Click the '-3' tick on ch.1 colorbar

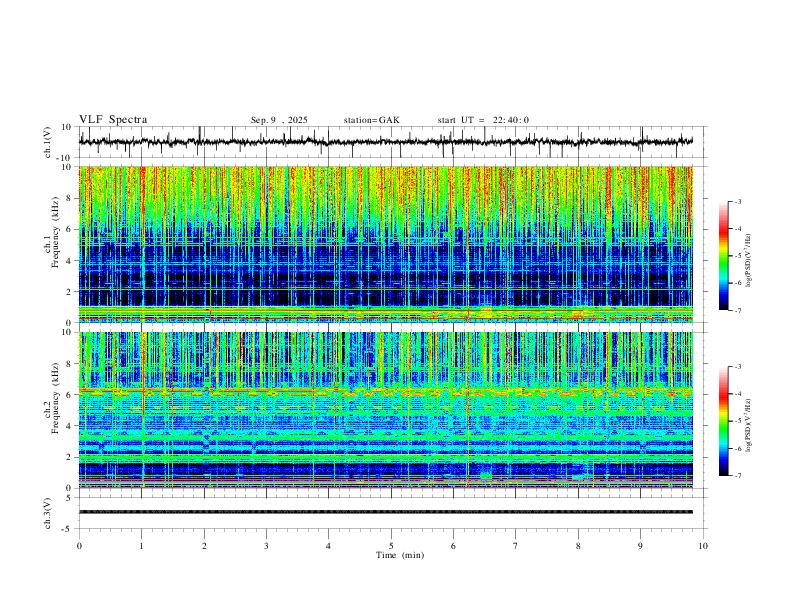tap(738, 201)
